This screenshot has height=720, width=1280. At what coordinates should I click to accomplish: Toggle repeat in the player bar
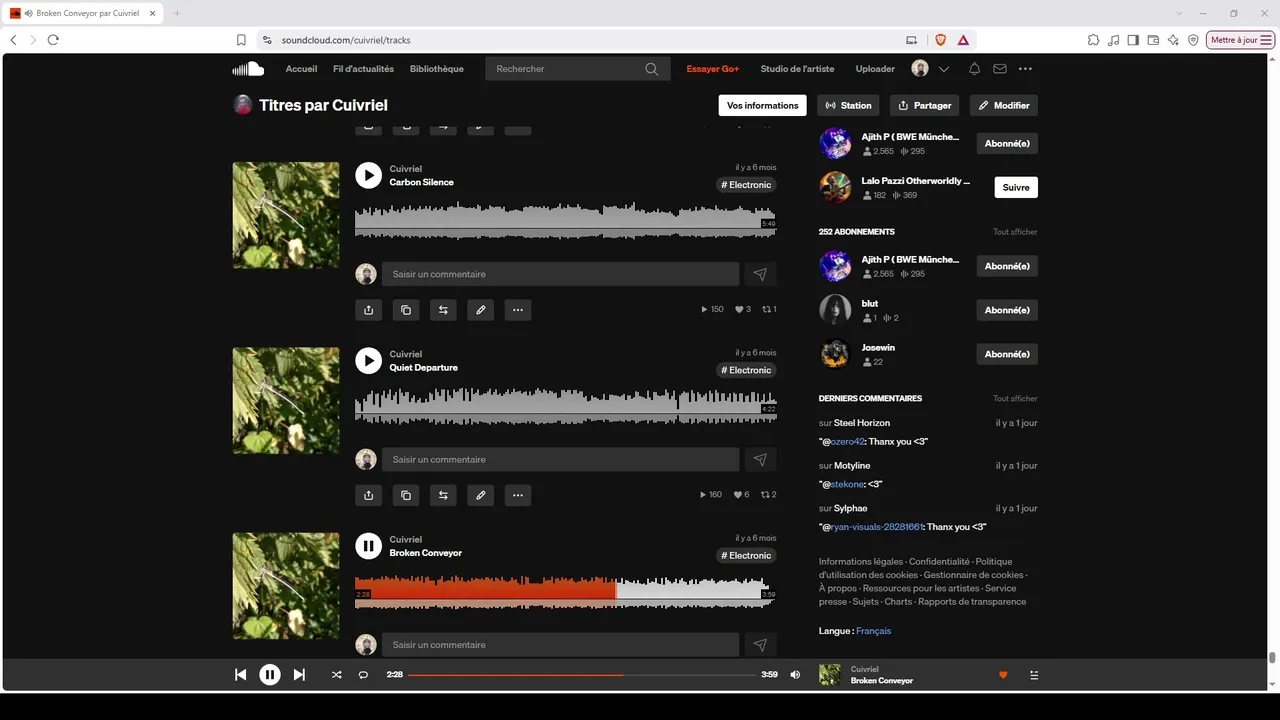click(363, 675)
